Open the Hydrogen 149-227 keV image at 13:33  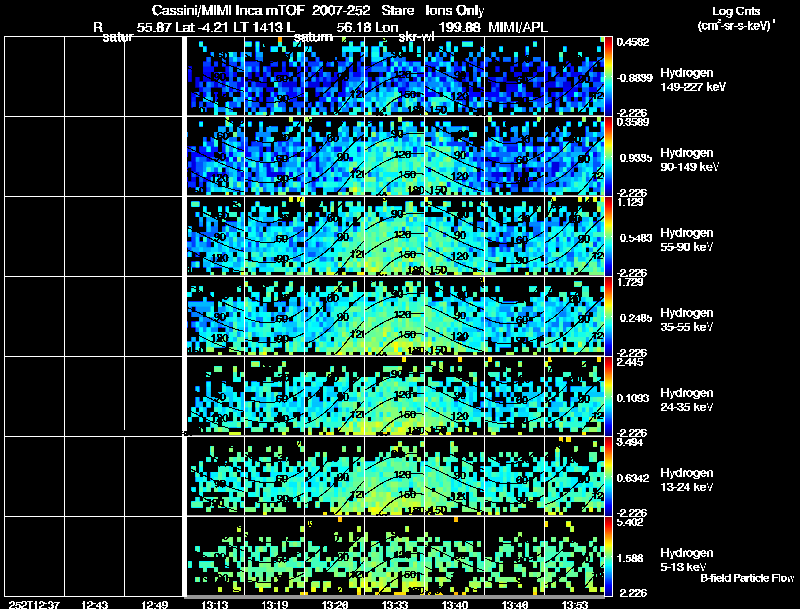[395, 77]
